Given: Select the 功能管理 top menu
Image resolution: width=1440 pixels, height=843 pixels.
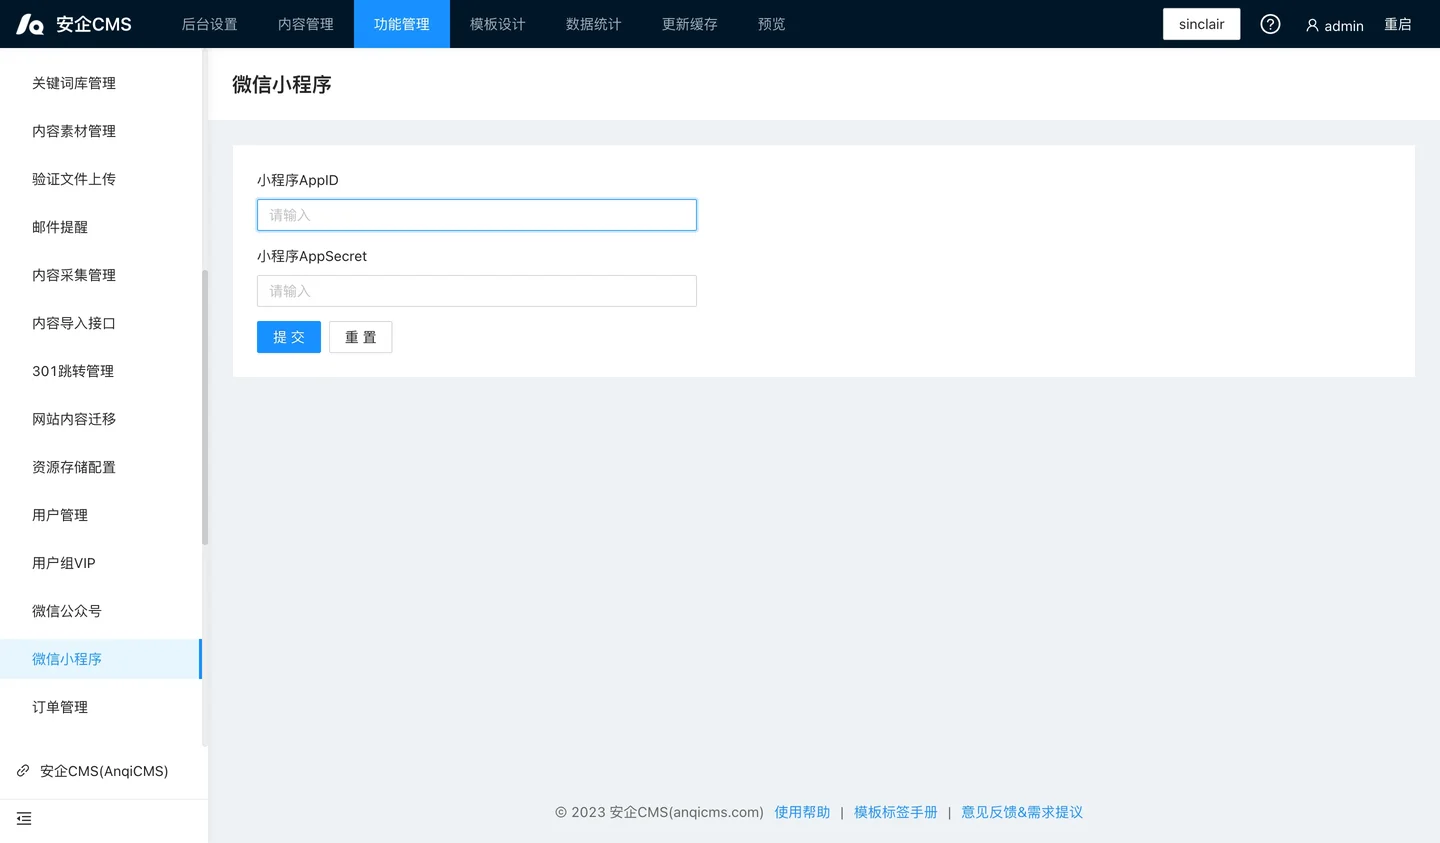Looking at the screenshot, I should pos(402,24).
